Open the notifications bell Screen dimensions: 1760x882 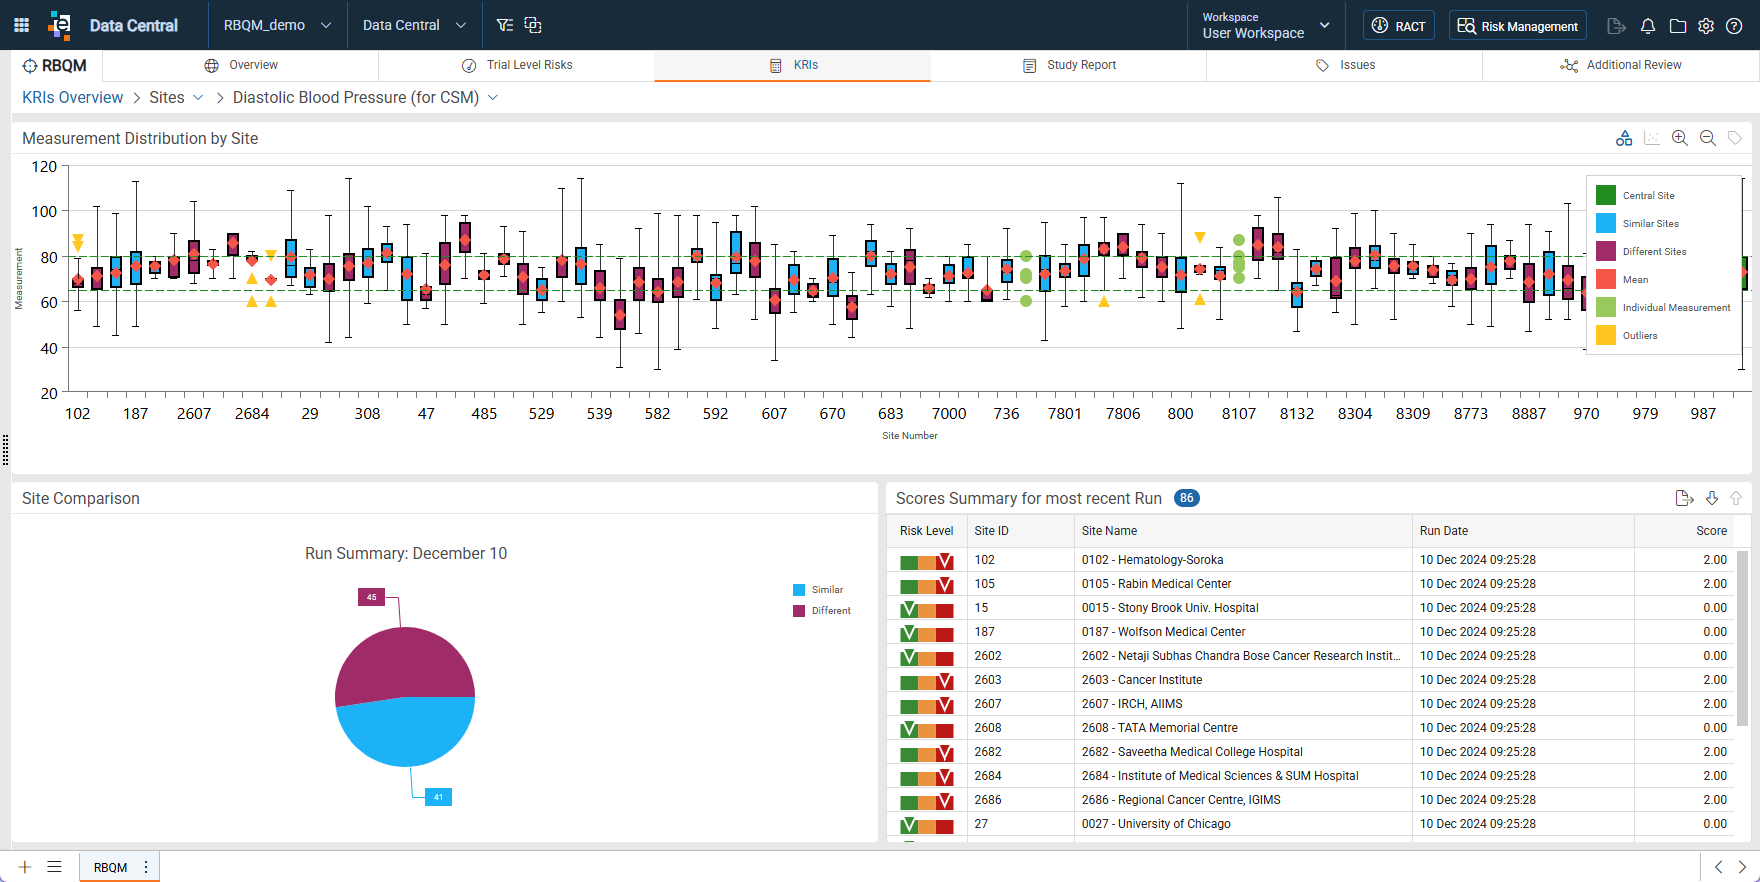1648,26
